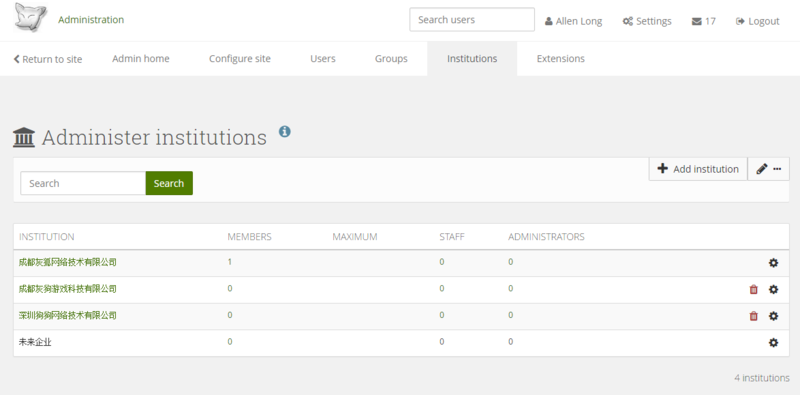Open the Configure site menu
This screenshot has width=800, height=395.
(x=240, y=59)
